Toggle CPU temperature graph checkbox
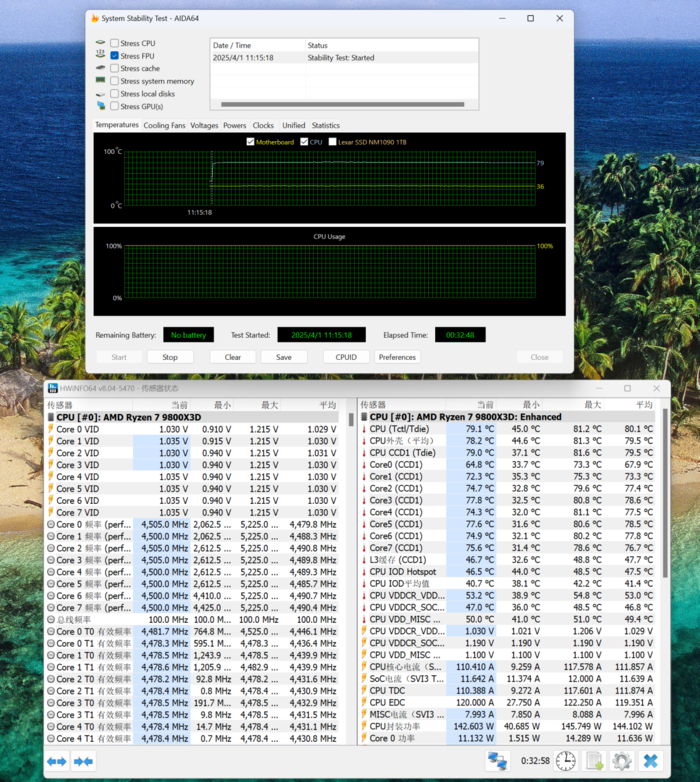 [x=304, y=142]
